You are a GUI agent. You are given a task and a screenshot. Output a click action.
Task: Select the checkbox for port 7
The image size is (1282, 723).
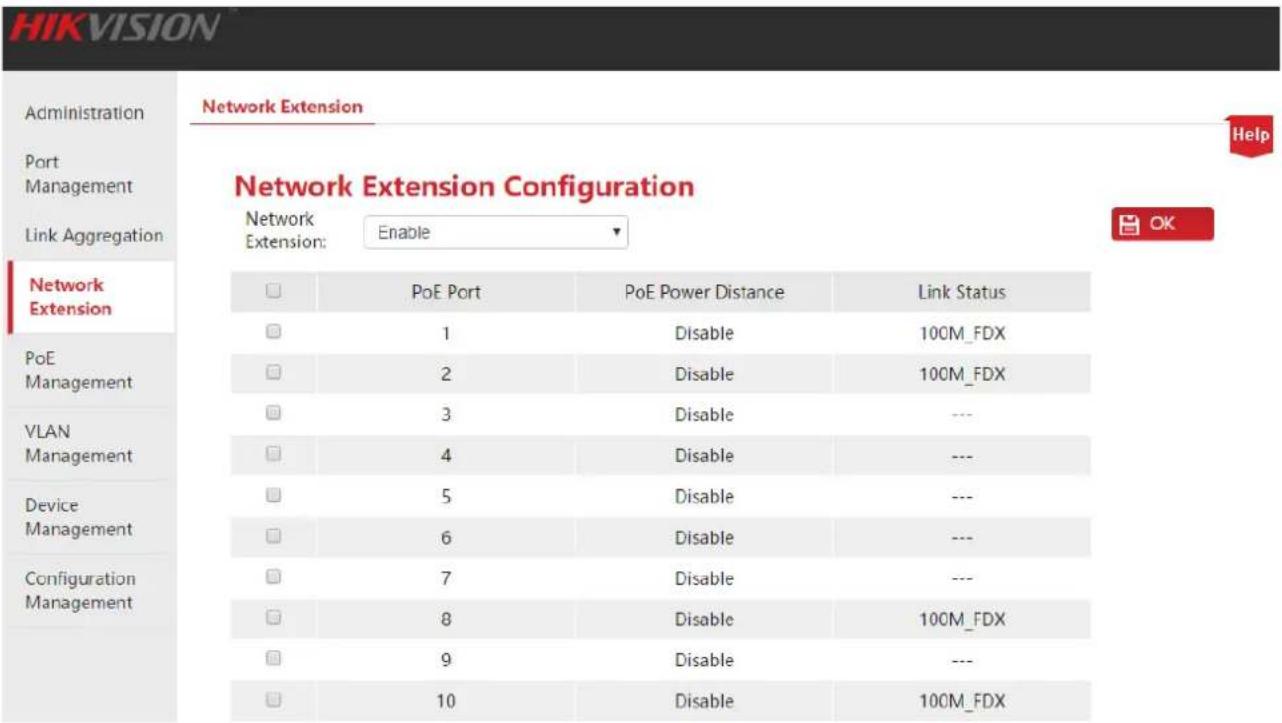273,577
